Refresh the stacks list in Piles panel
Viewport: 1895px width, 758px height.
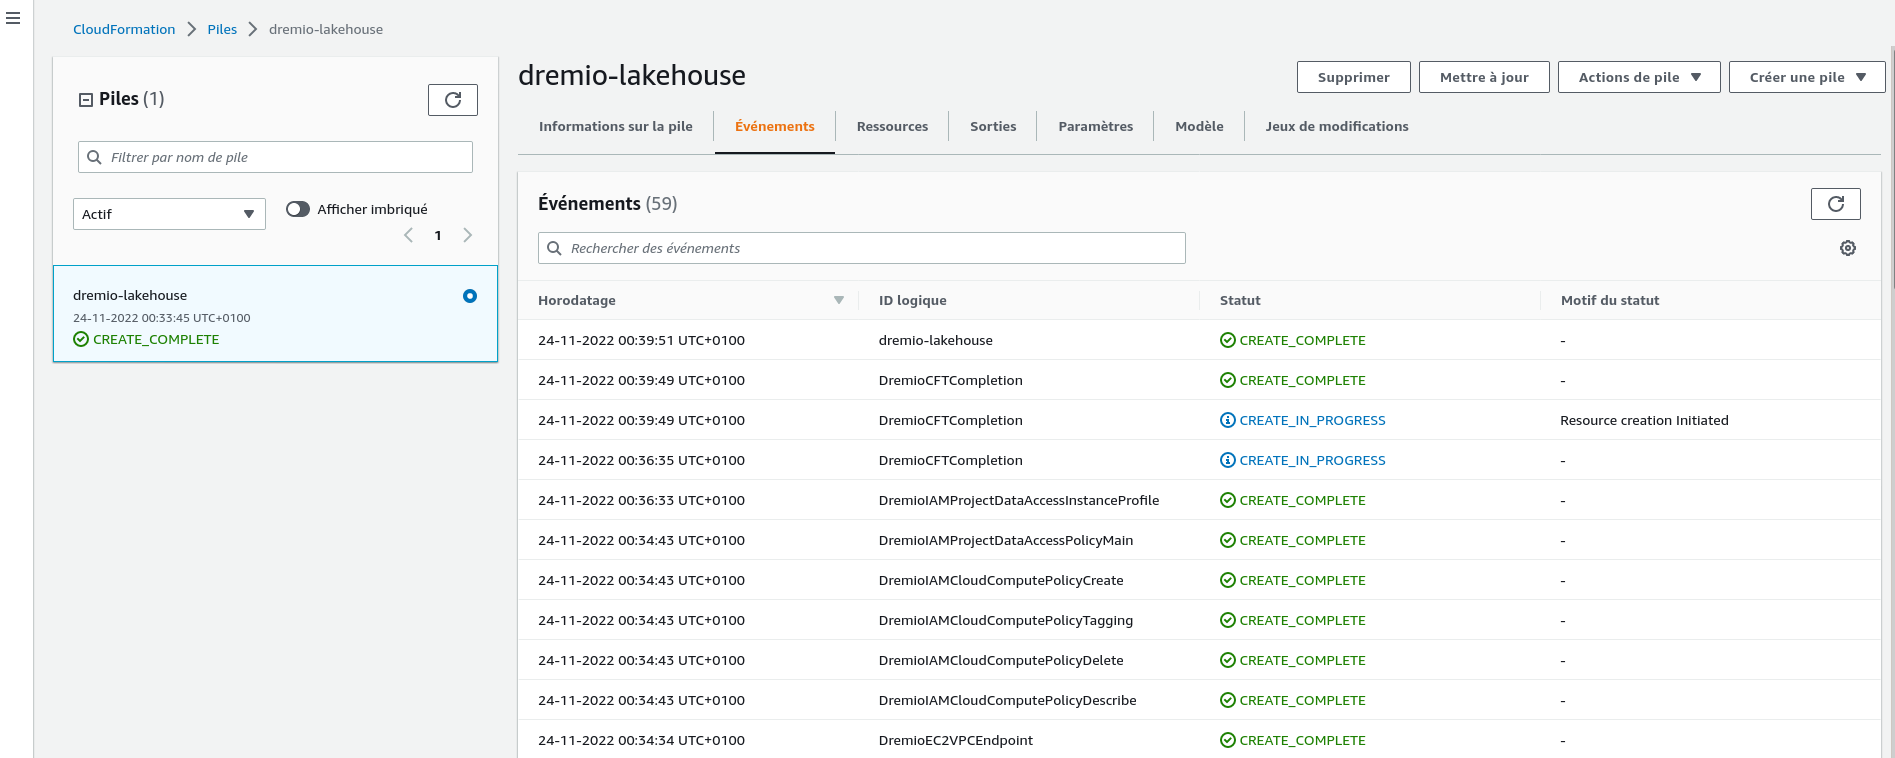click(452, 100)
